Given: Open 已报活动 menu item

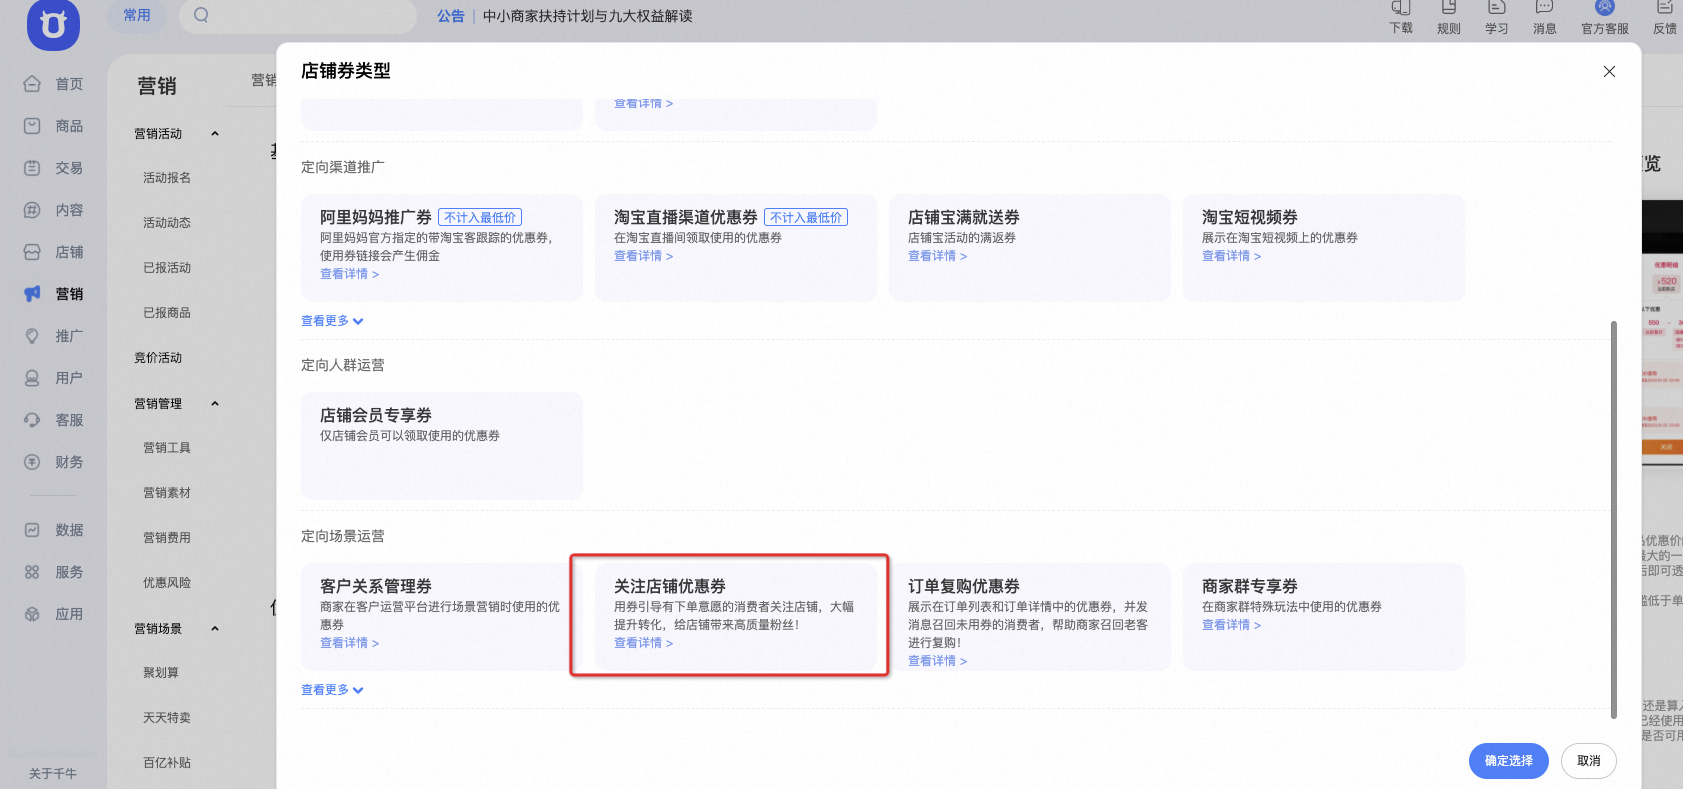Looking at the screenshot, I should (167, 268).
